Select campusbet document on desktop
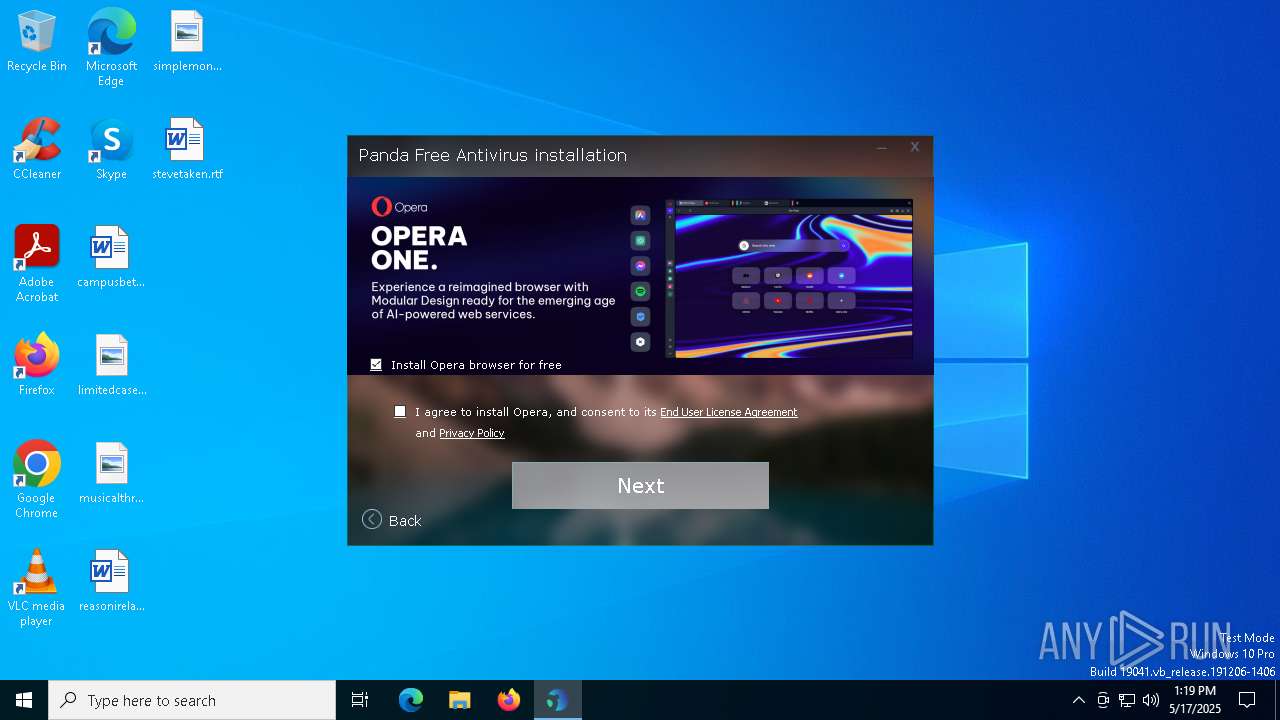The height and width of the screenshot is (720, 1280). coord(111,258)
